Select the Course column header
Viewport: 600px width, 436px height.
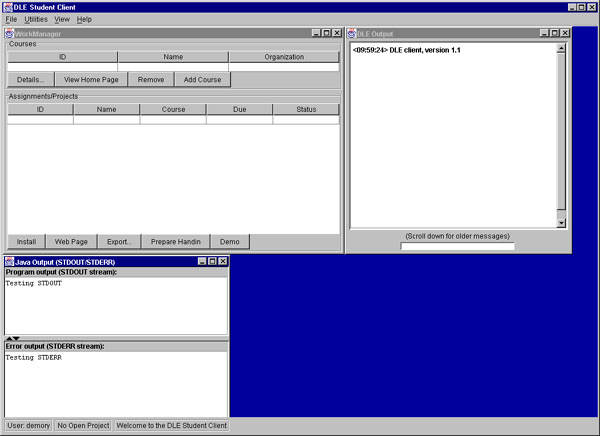point(173,109)
